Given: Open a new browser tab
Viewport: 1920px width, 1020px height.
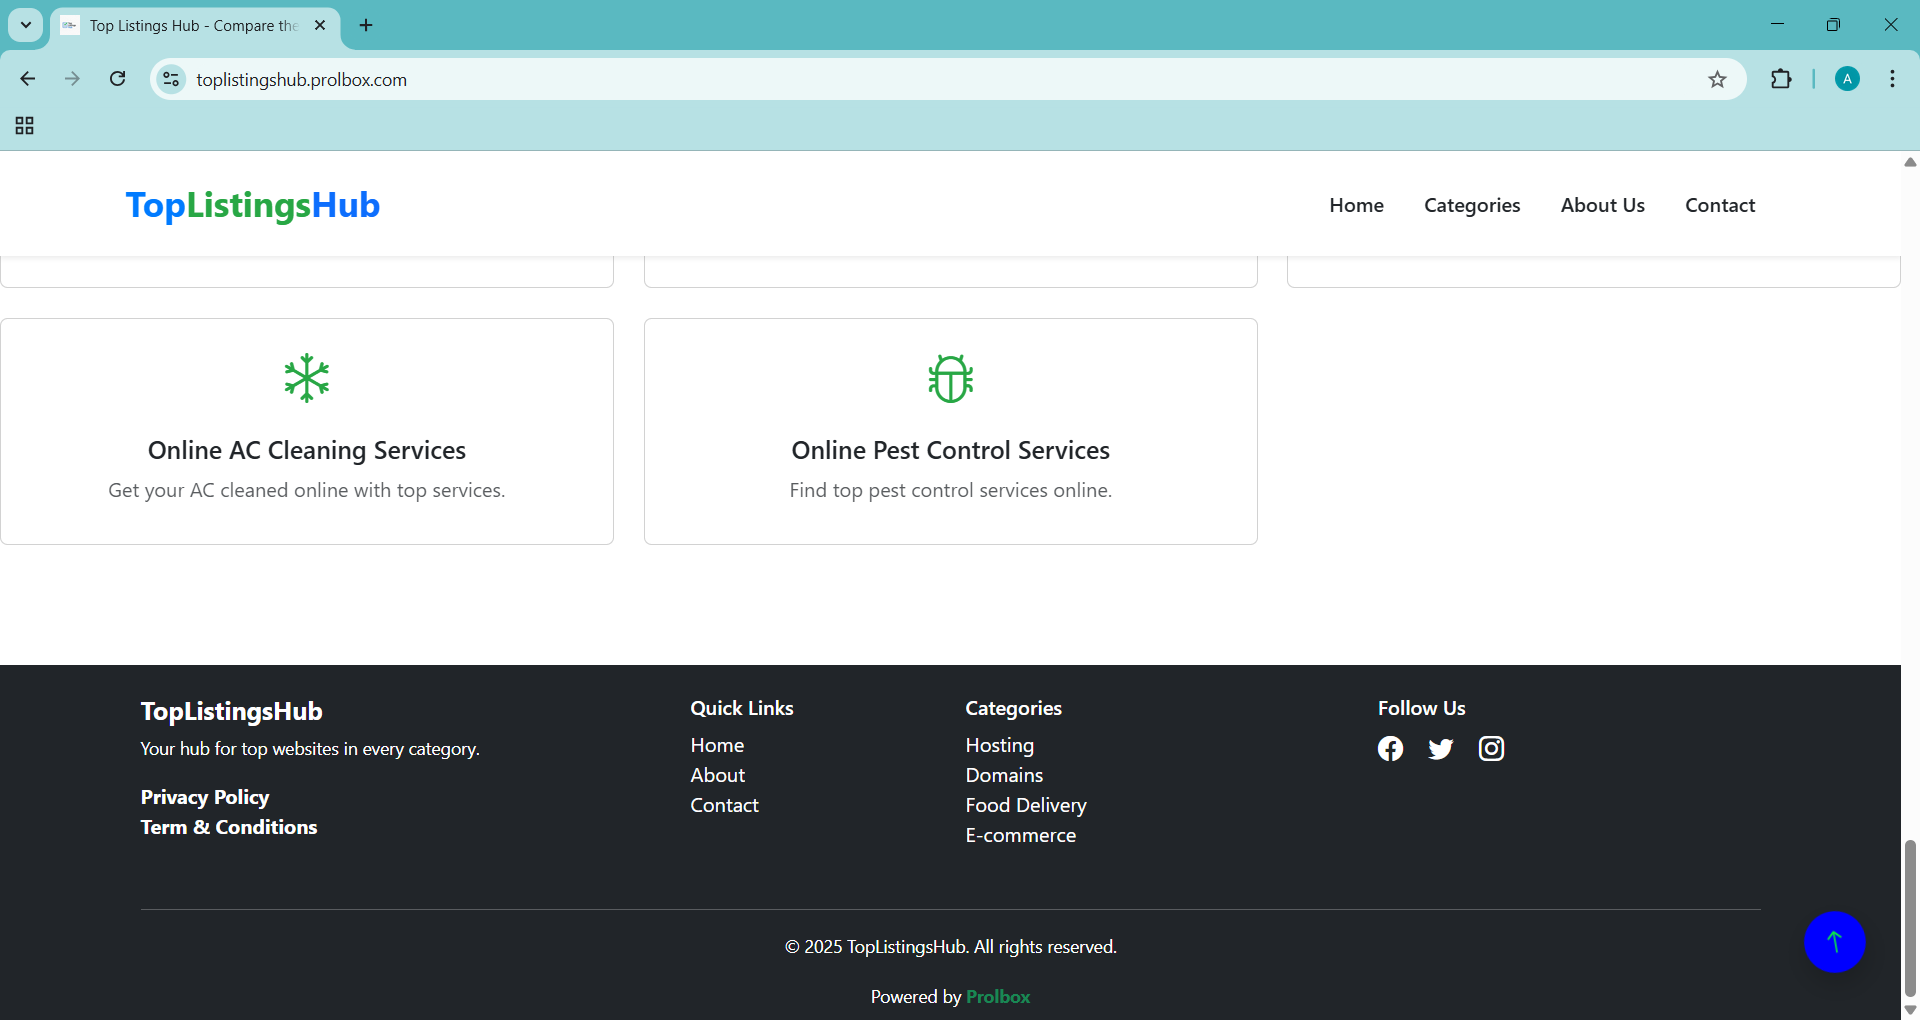Looking at the screenshot, I should [x=366, y=25].
